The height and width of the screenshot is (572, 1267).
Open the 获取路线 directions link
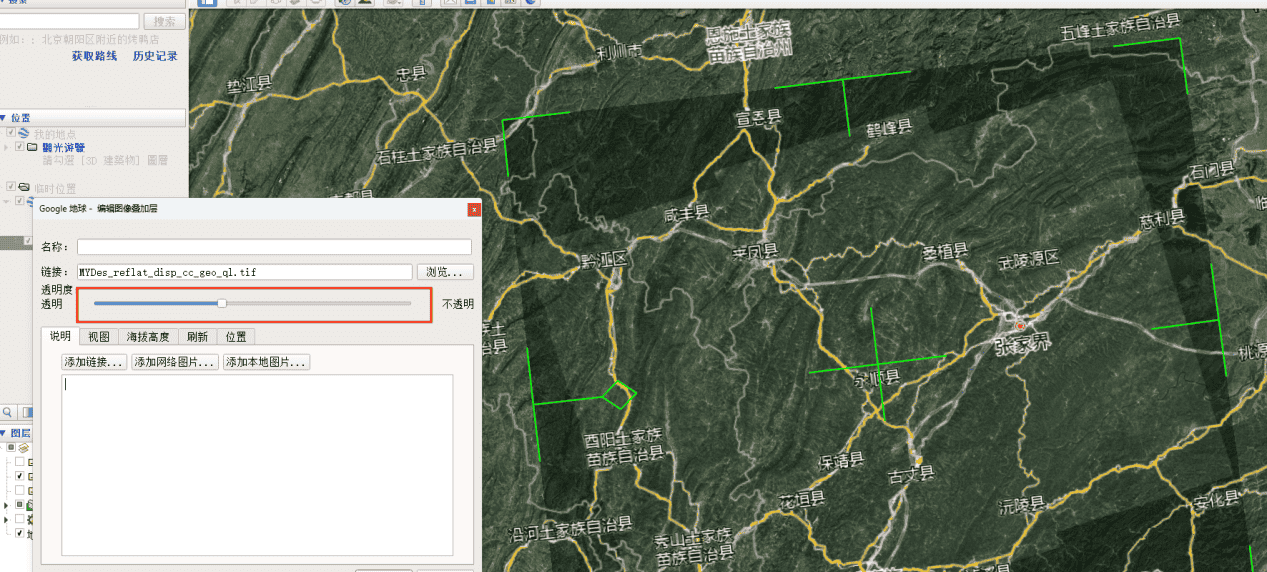point(94,56)
